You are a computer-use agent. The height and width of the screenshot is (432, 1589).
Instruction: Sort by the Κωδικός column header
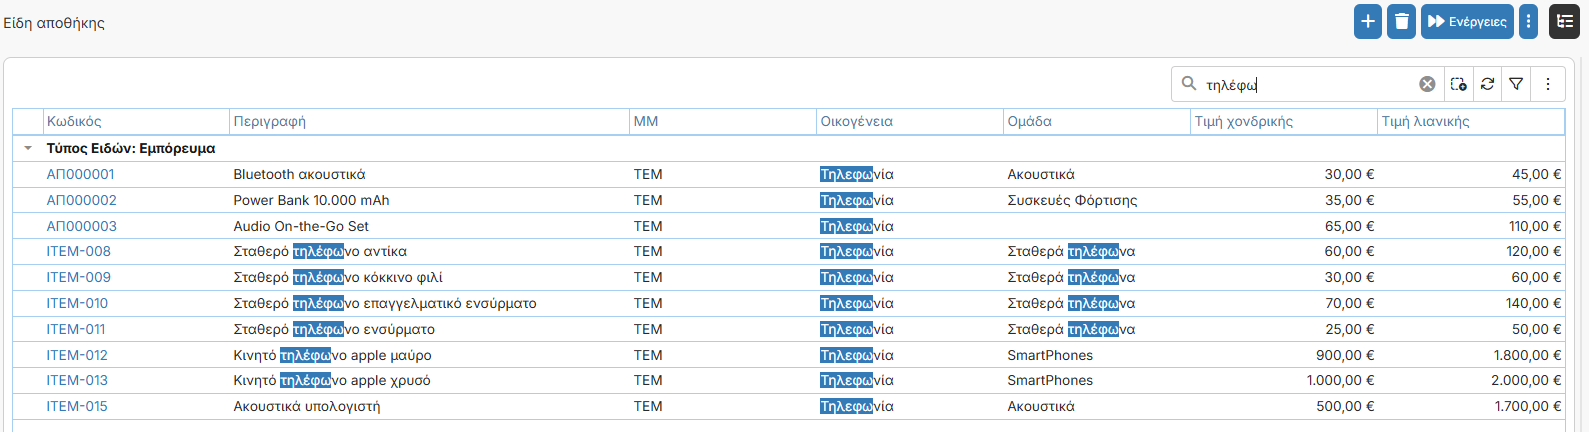point(136,121)
